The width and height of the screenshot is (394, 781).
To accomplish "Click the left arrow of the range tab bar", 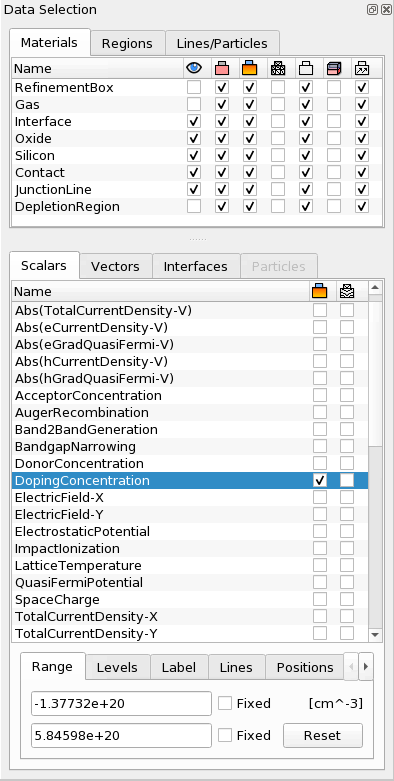I will (351, 666).
